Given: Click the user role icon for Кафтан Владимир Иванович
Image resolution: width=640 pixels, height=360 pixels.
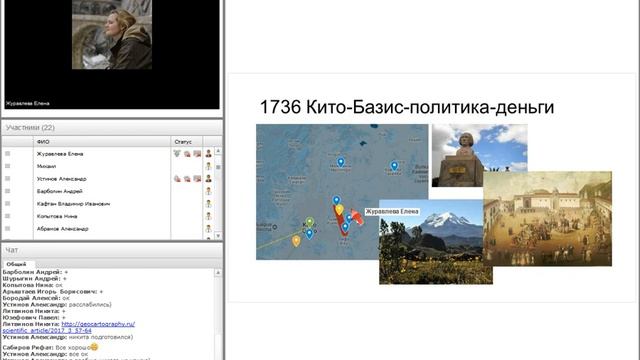Looking at the screenshot, I should click(x=209, y=203).
